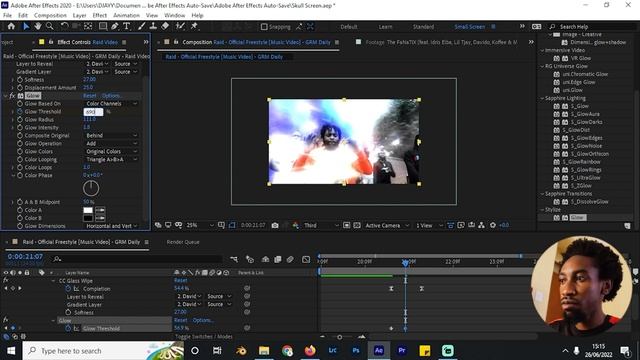Select the Roto Brush tool

180,27
